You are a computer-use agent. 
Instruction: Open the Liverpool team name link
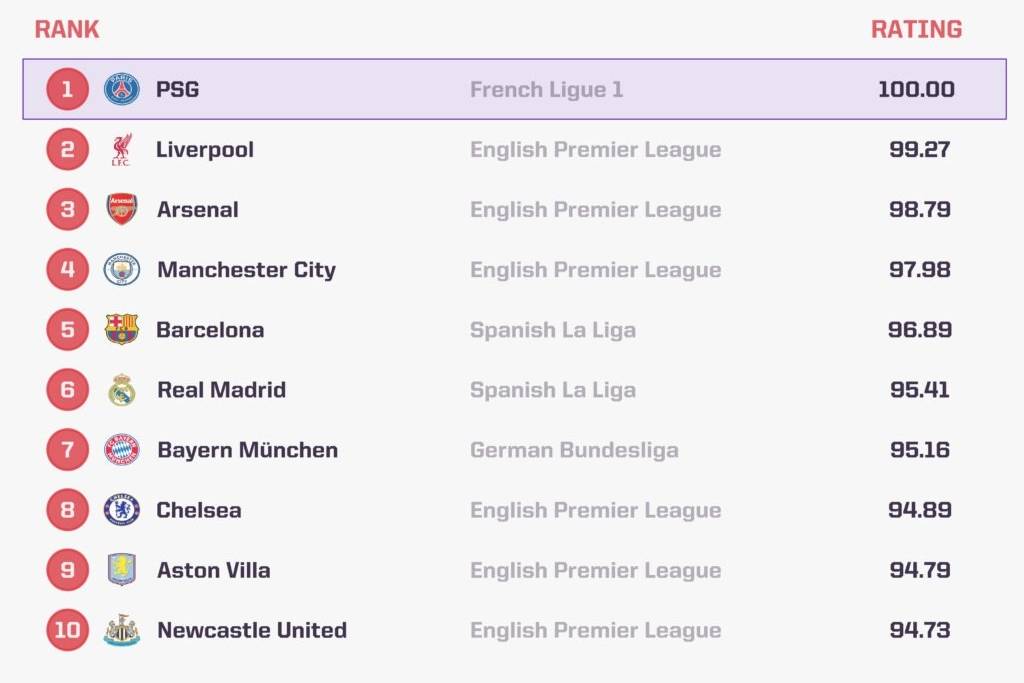point(205,150)
